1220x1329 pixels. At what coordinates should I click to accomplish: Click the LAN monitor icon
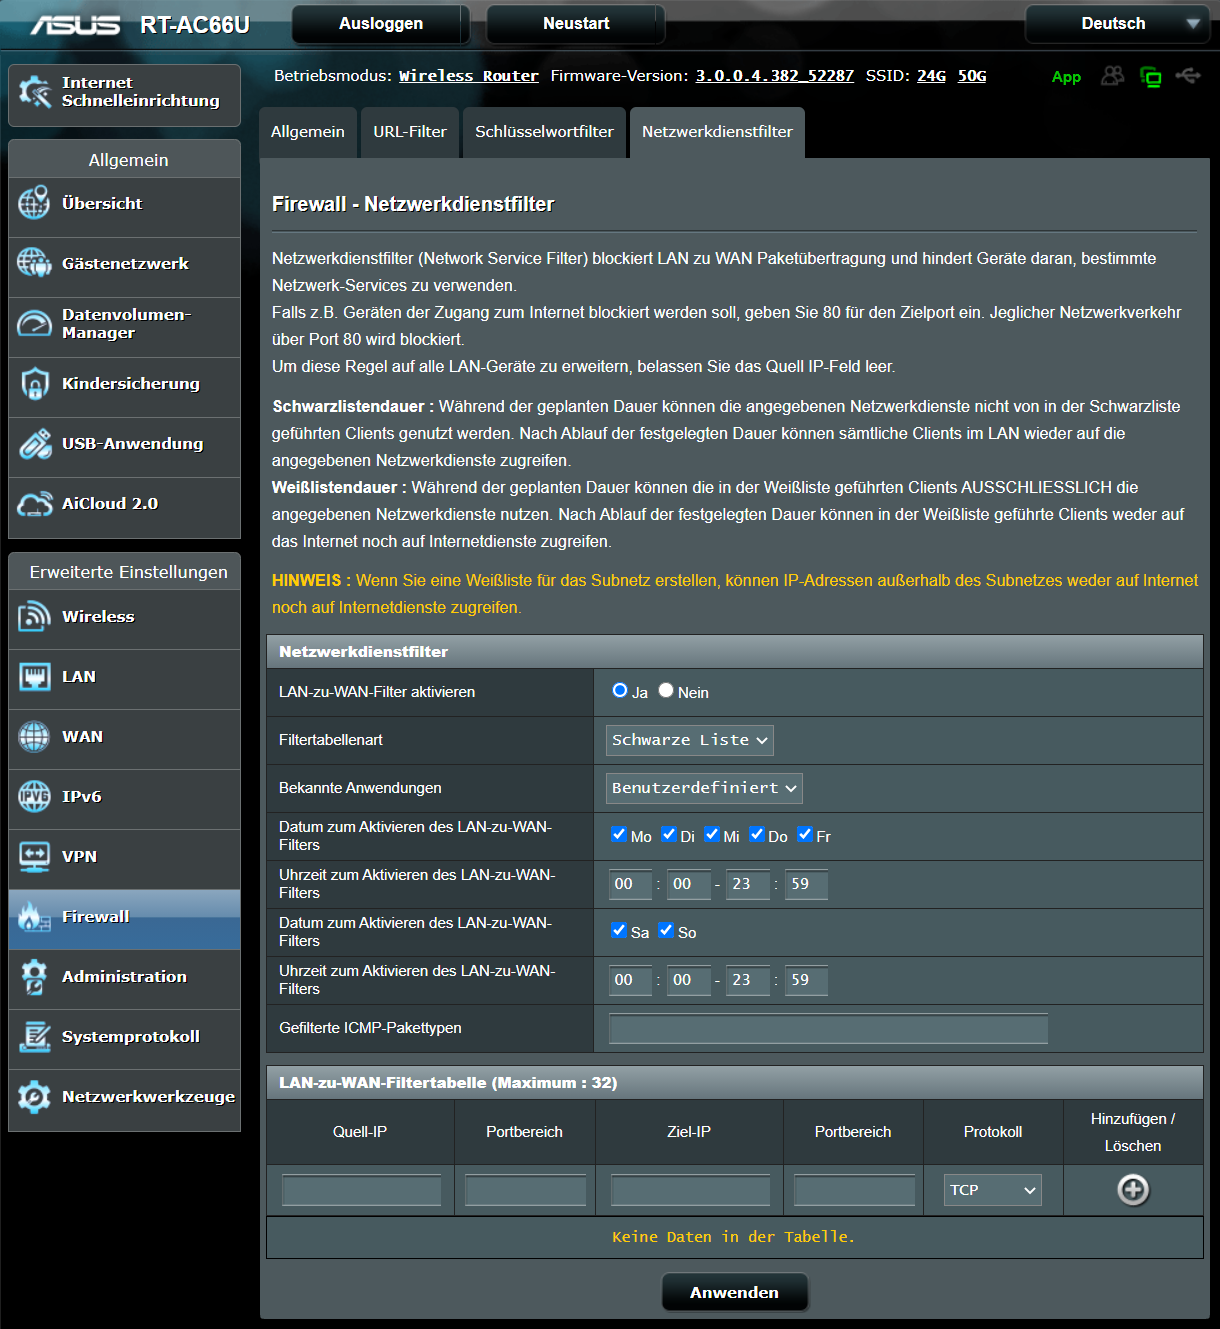coord(34,677)
